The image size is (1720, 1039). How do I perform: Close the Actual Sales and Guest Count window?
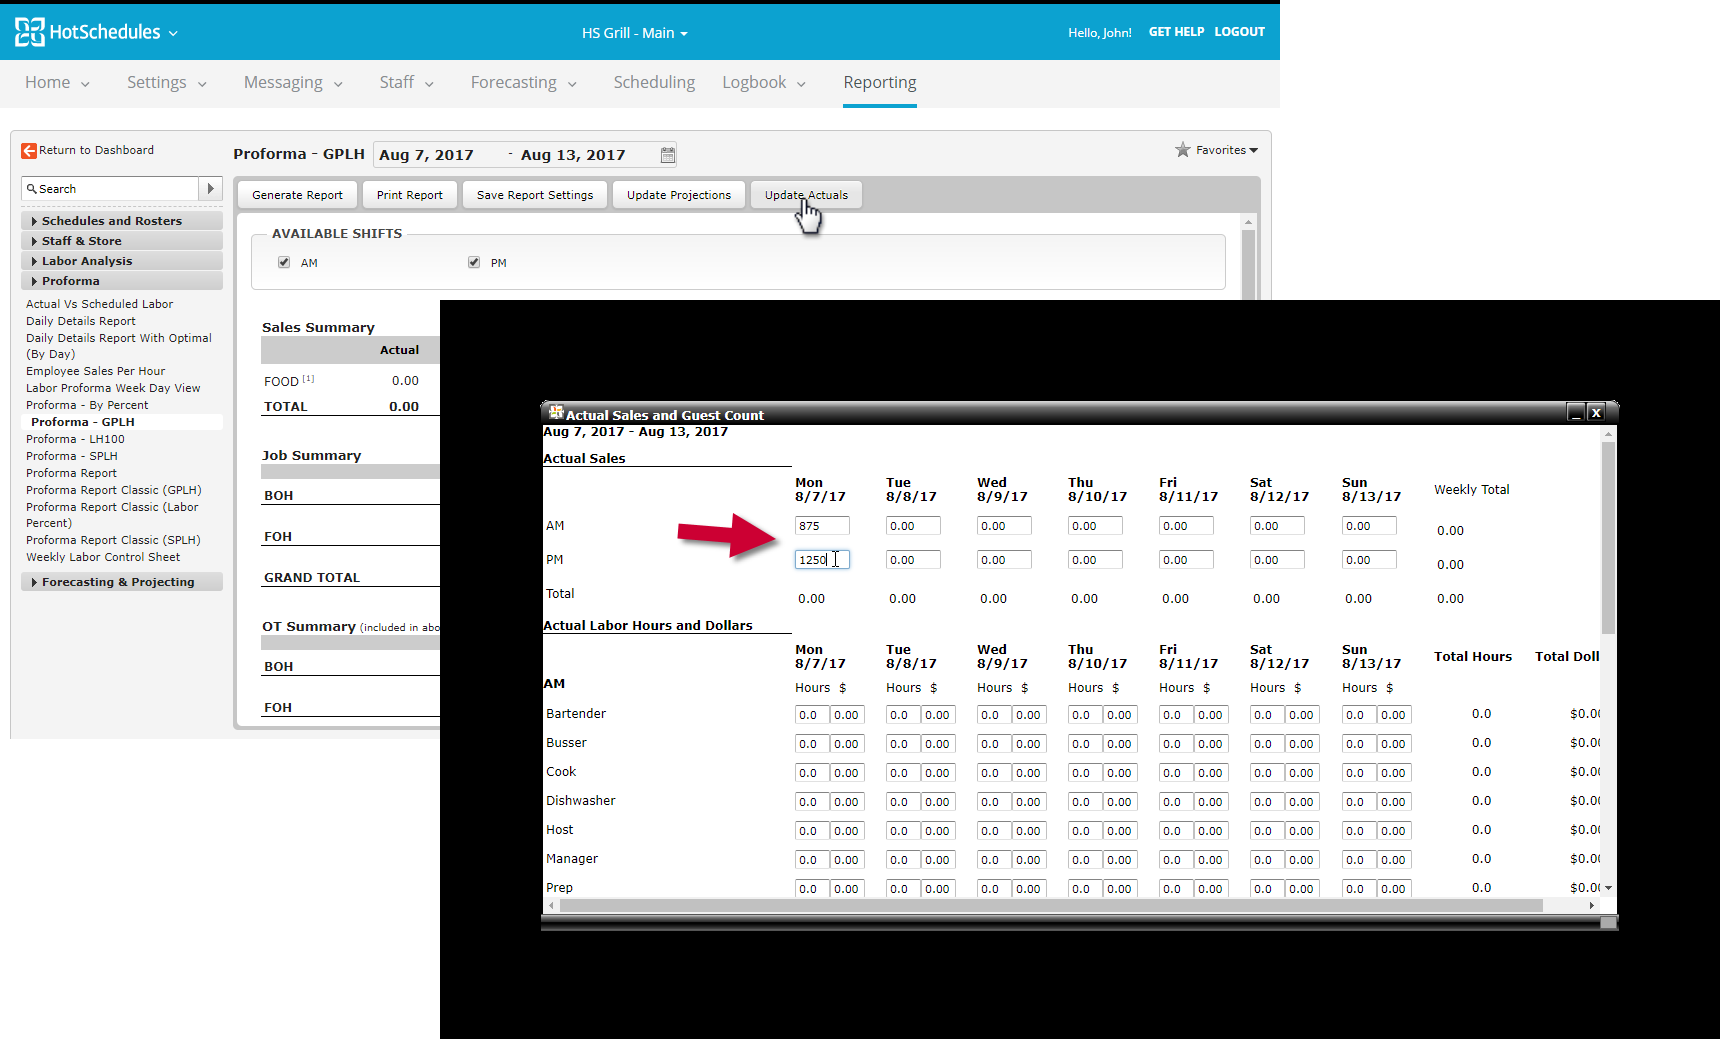click(x=1596, y=412)
